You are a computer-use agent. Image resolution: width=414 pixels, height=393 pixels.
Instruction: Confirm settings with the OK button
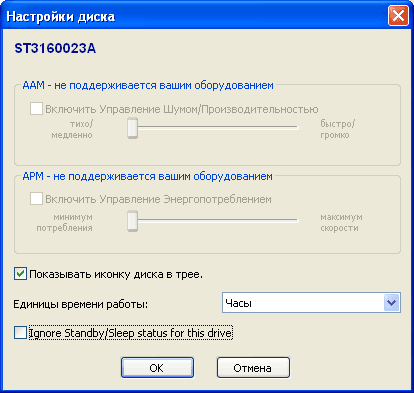[157, 368]
